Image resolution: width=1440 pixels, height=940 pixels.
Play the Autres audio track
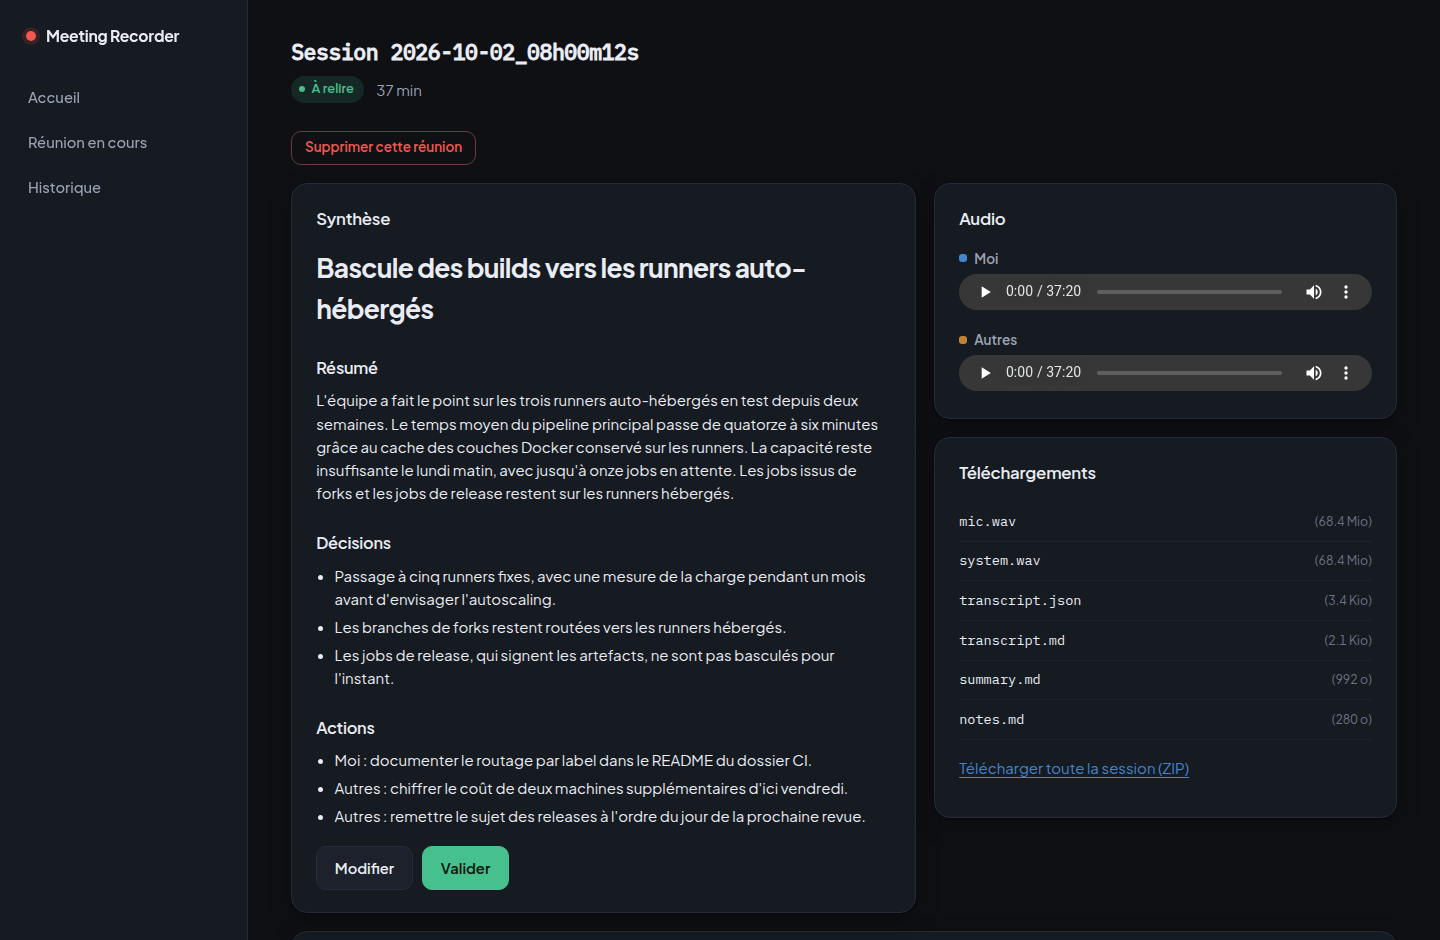point(985,373)
